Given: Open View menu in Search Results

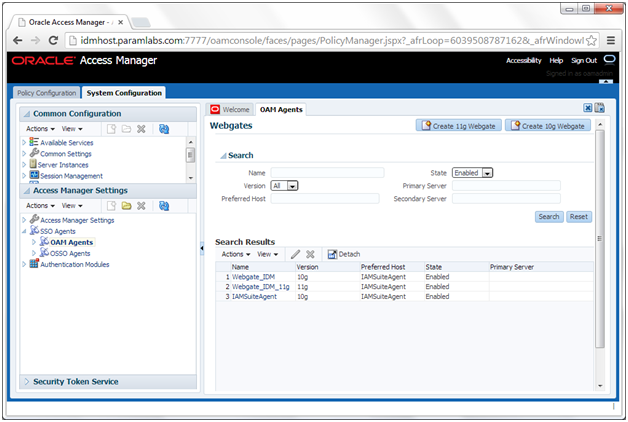Looking at the screenshot, I should pyautogui.click(x=268, y=254).
